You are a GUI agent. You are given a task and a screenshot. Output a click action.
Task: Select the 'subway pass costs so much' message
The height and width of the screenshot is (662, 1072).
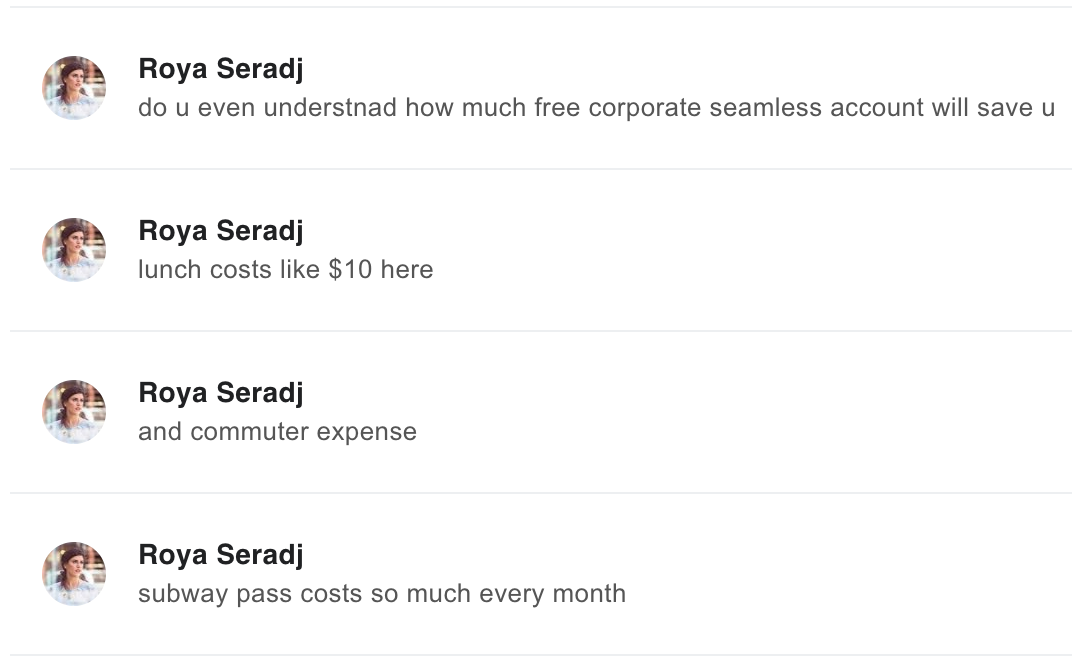point(381,594)
